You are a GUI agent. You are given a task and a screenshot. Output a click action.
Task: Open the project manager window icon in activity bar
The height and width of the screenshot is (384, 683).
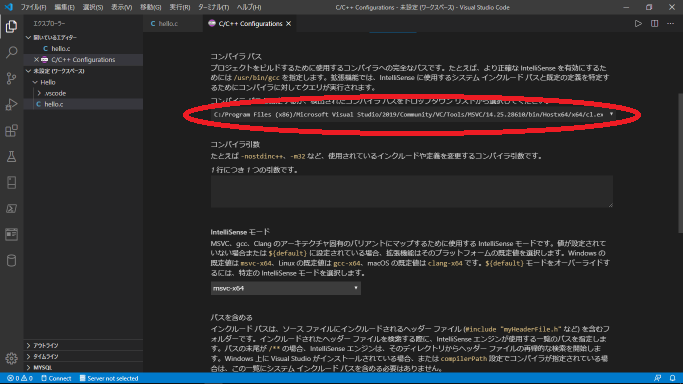pyautogui.click(x=11, y=234)
